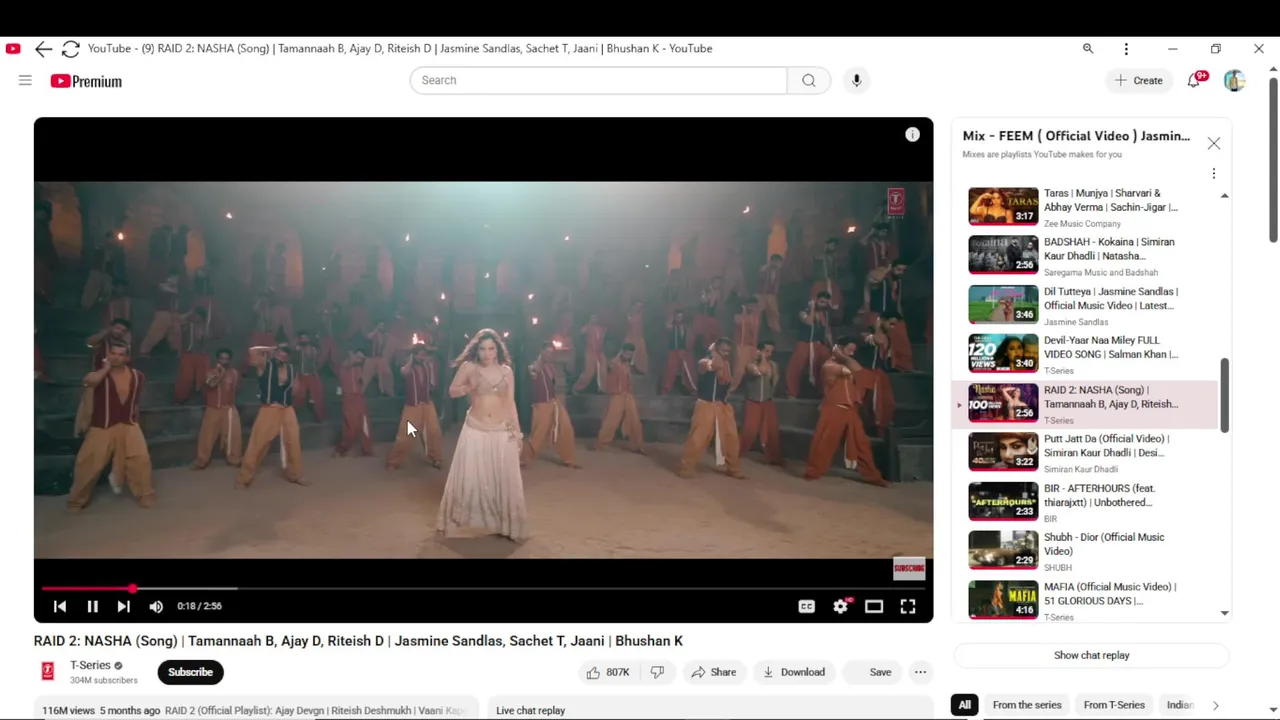This screenshot has width=1280, height=720.
Task: Close the Mix playlist panel
Action: coord(1214,143)
